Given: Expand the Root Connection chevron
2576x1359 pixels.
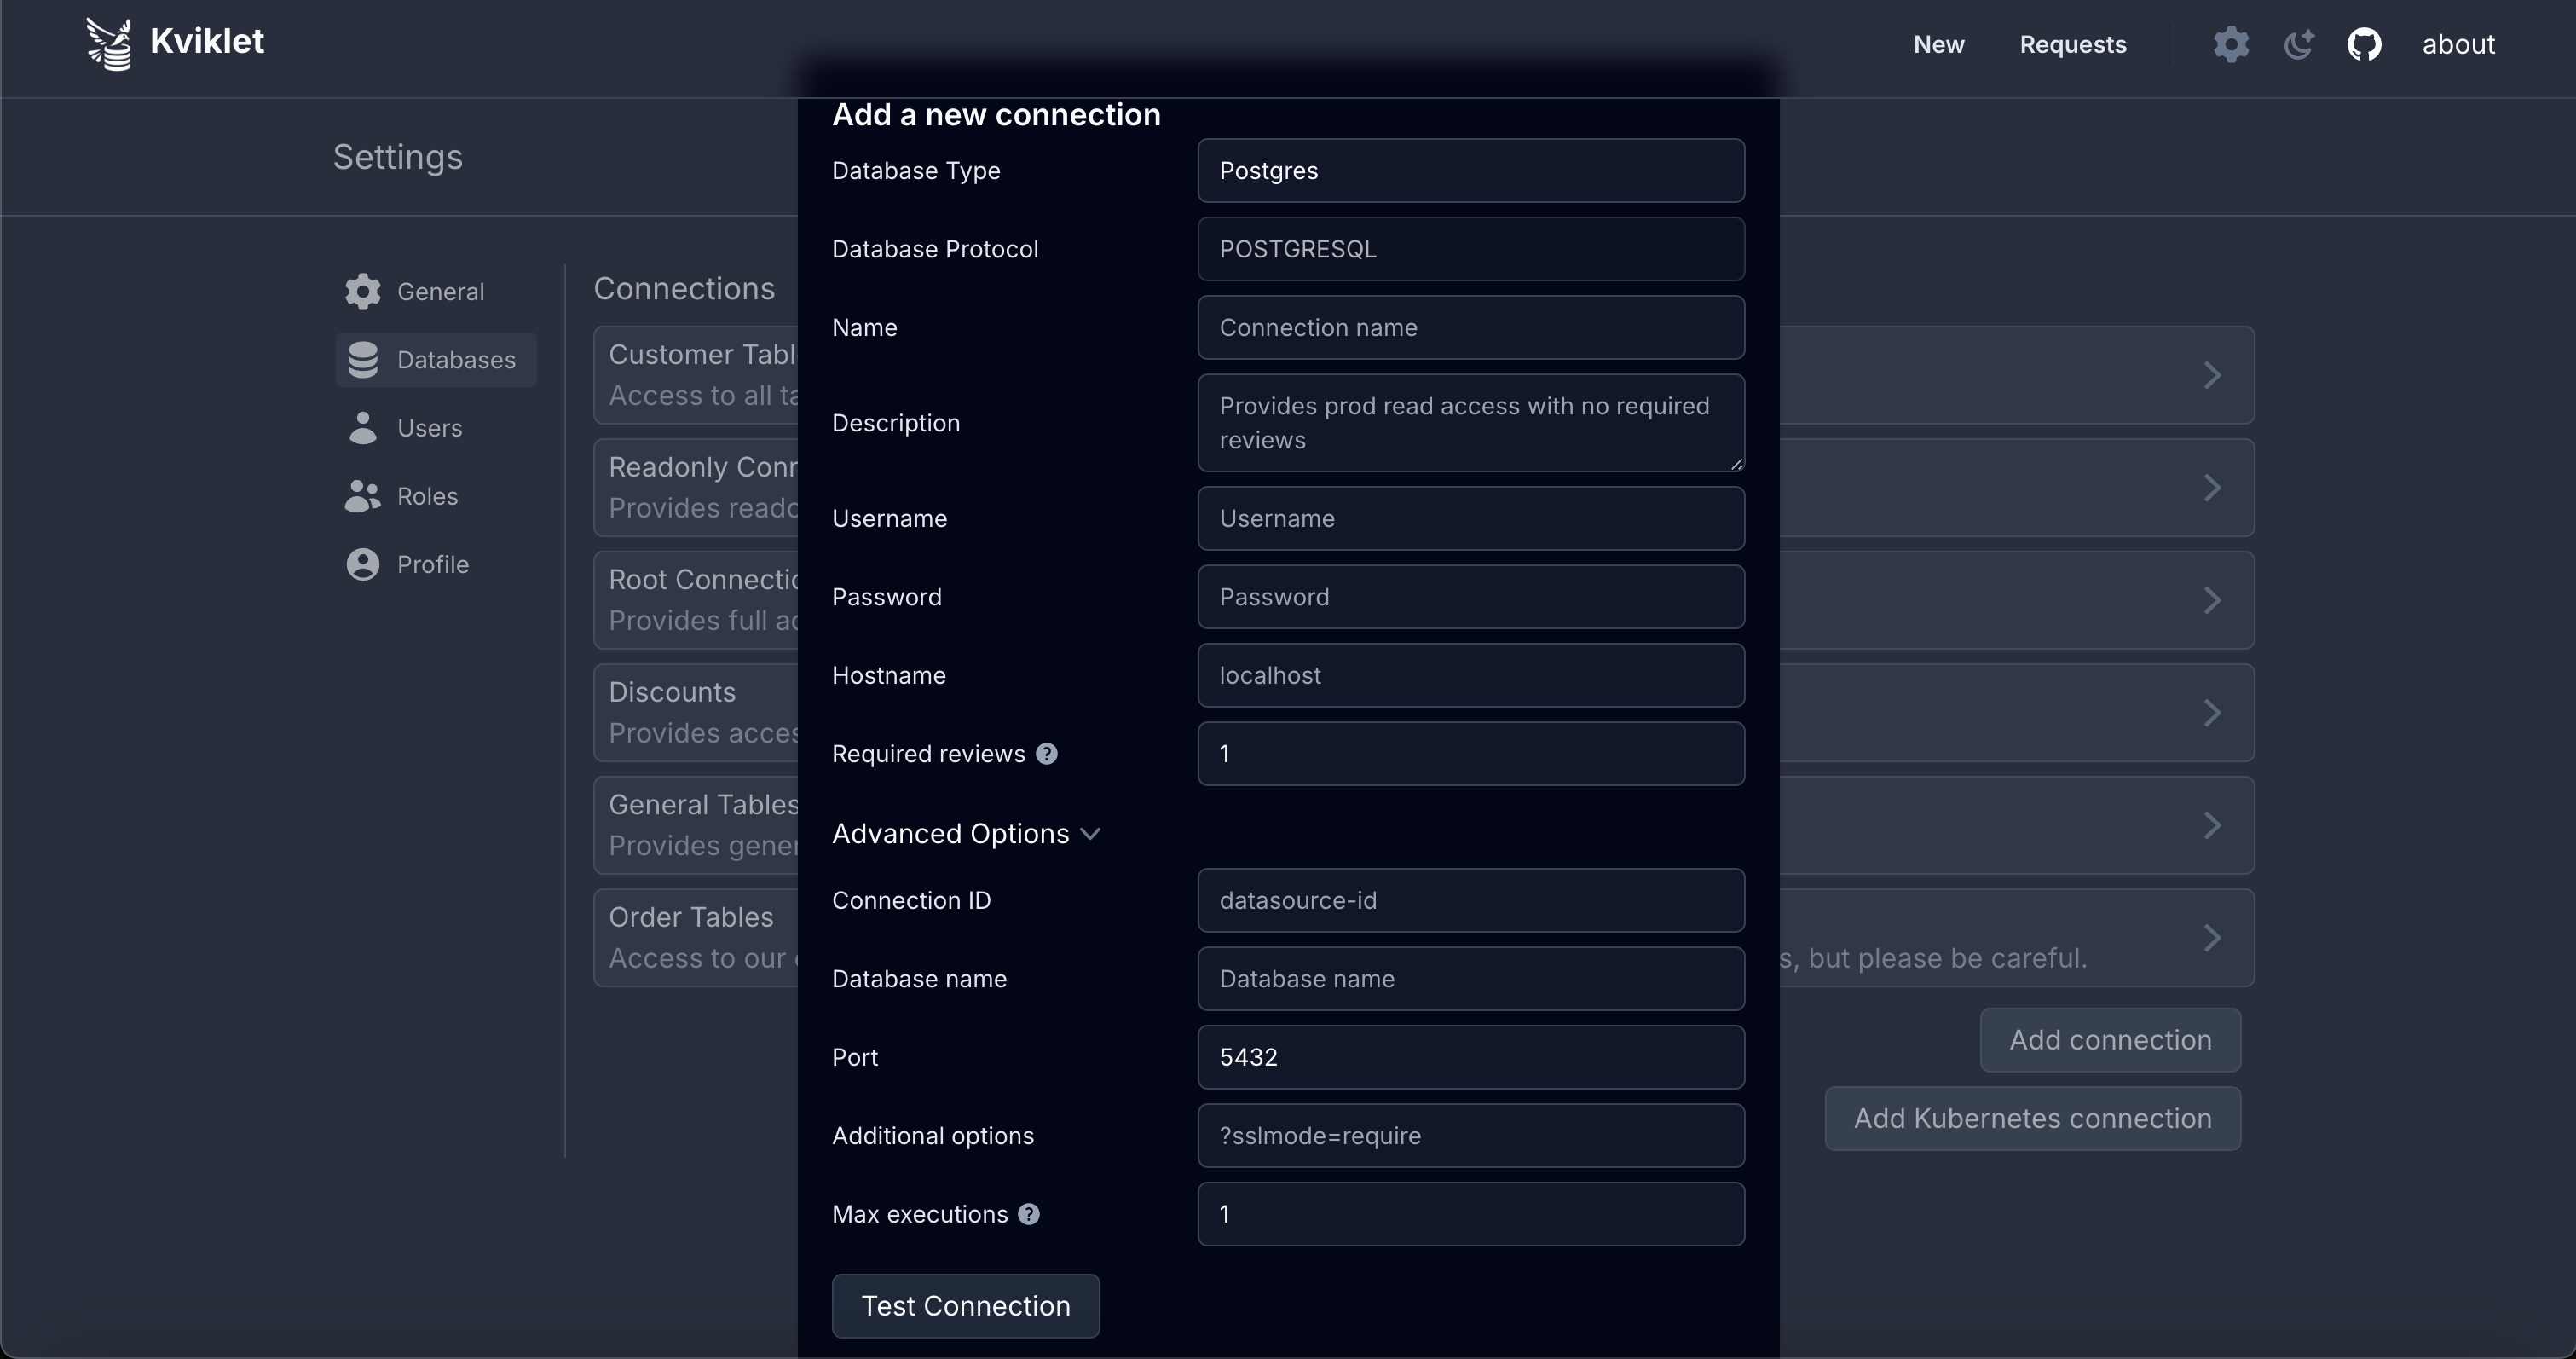Looking at the screenshot, I should tap(2212, 600).
